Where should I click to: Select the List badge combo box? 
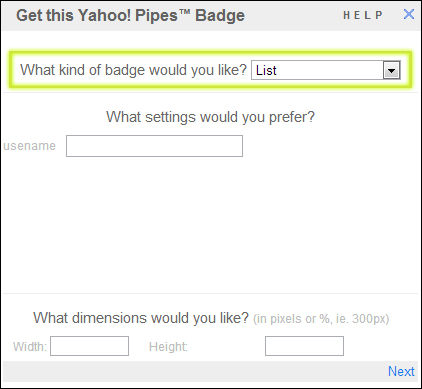(x=326, y=70)
